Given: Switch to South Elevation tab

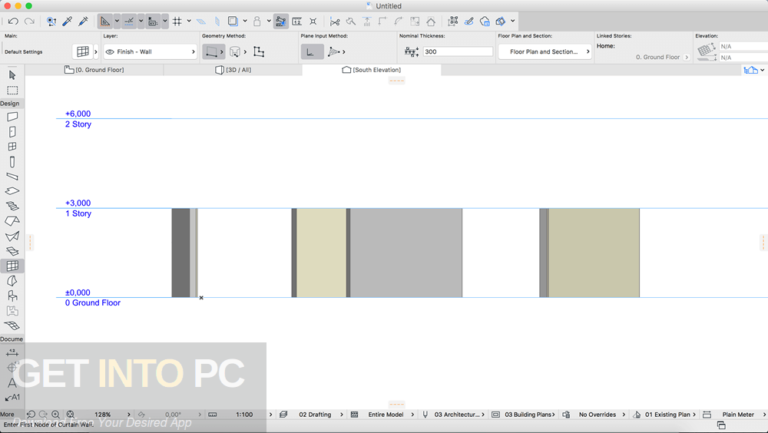Looking at the screenshot, I should pyautogui.click(x=371, y=70).
